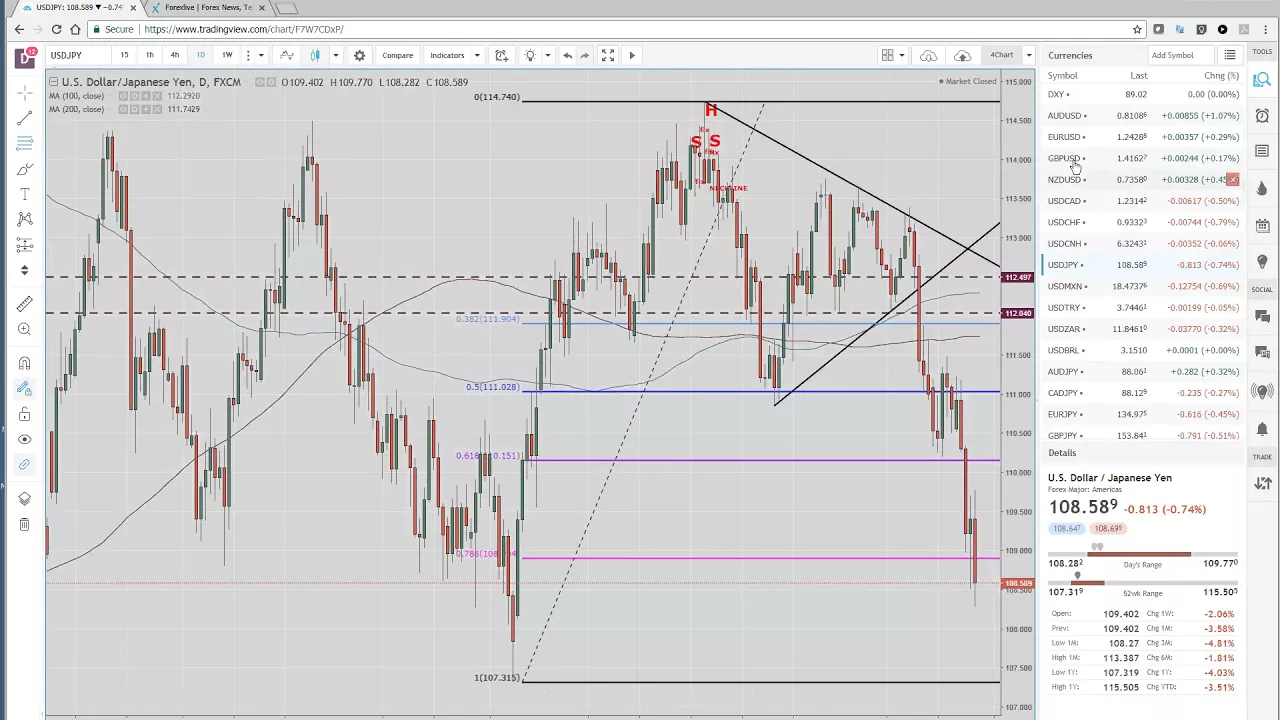Click the Add Symbol field
The image size is (1280, 720).
click(x=1180, y=55)
